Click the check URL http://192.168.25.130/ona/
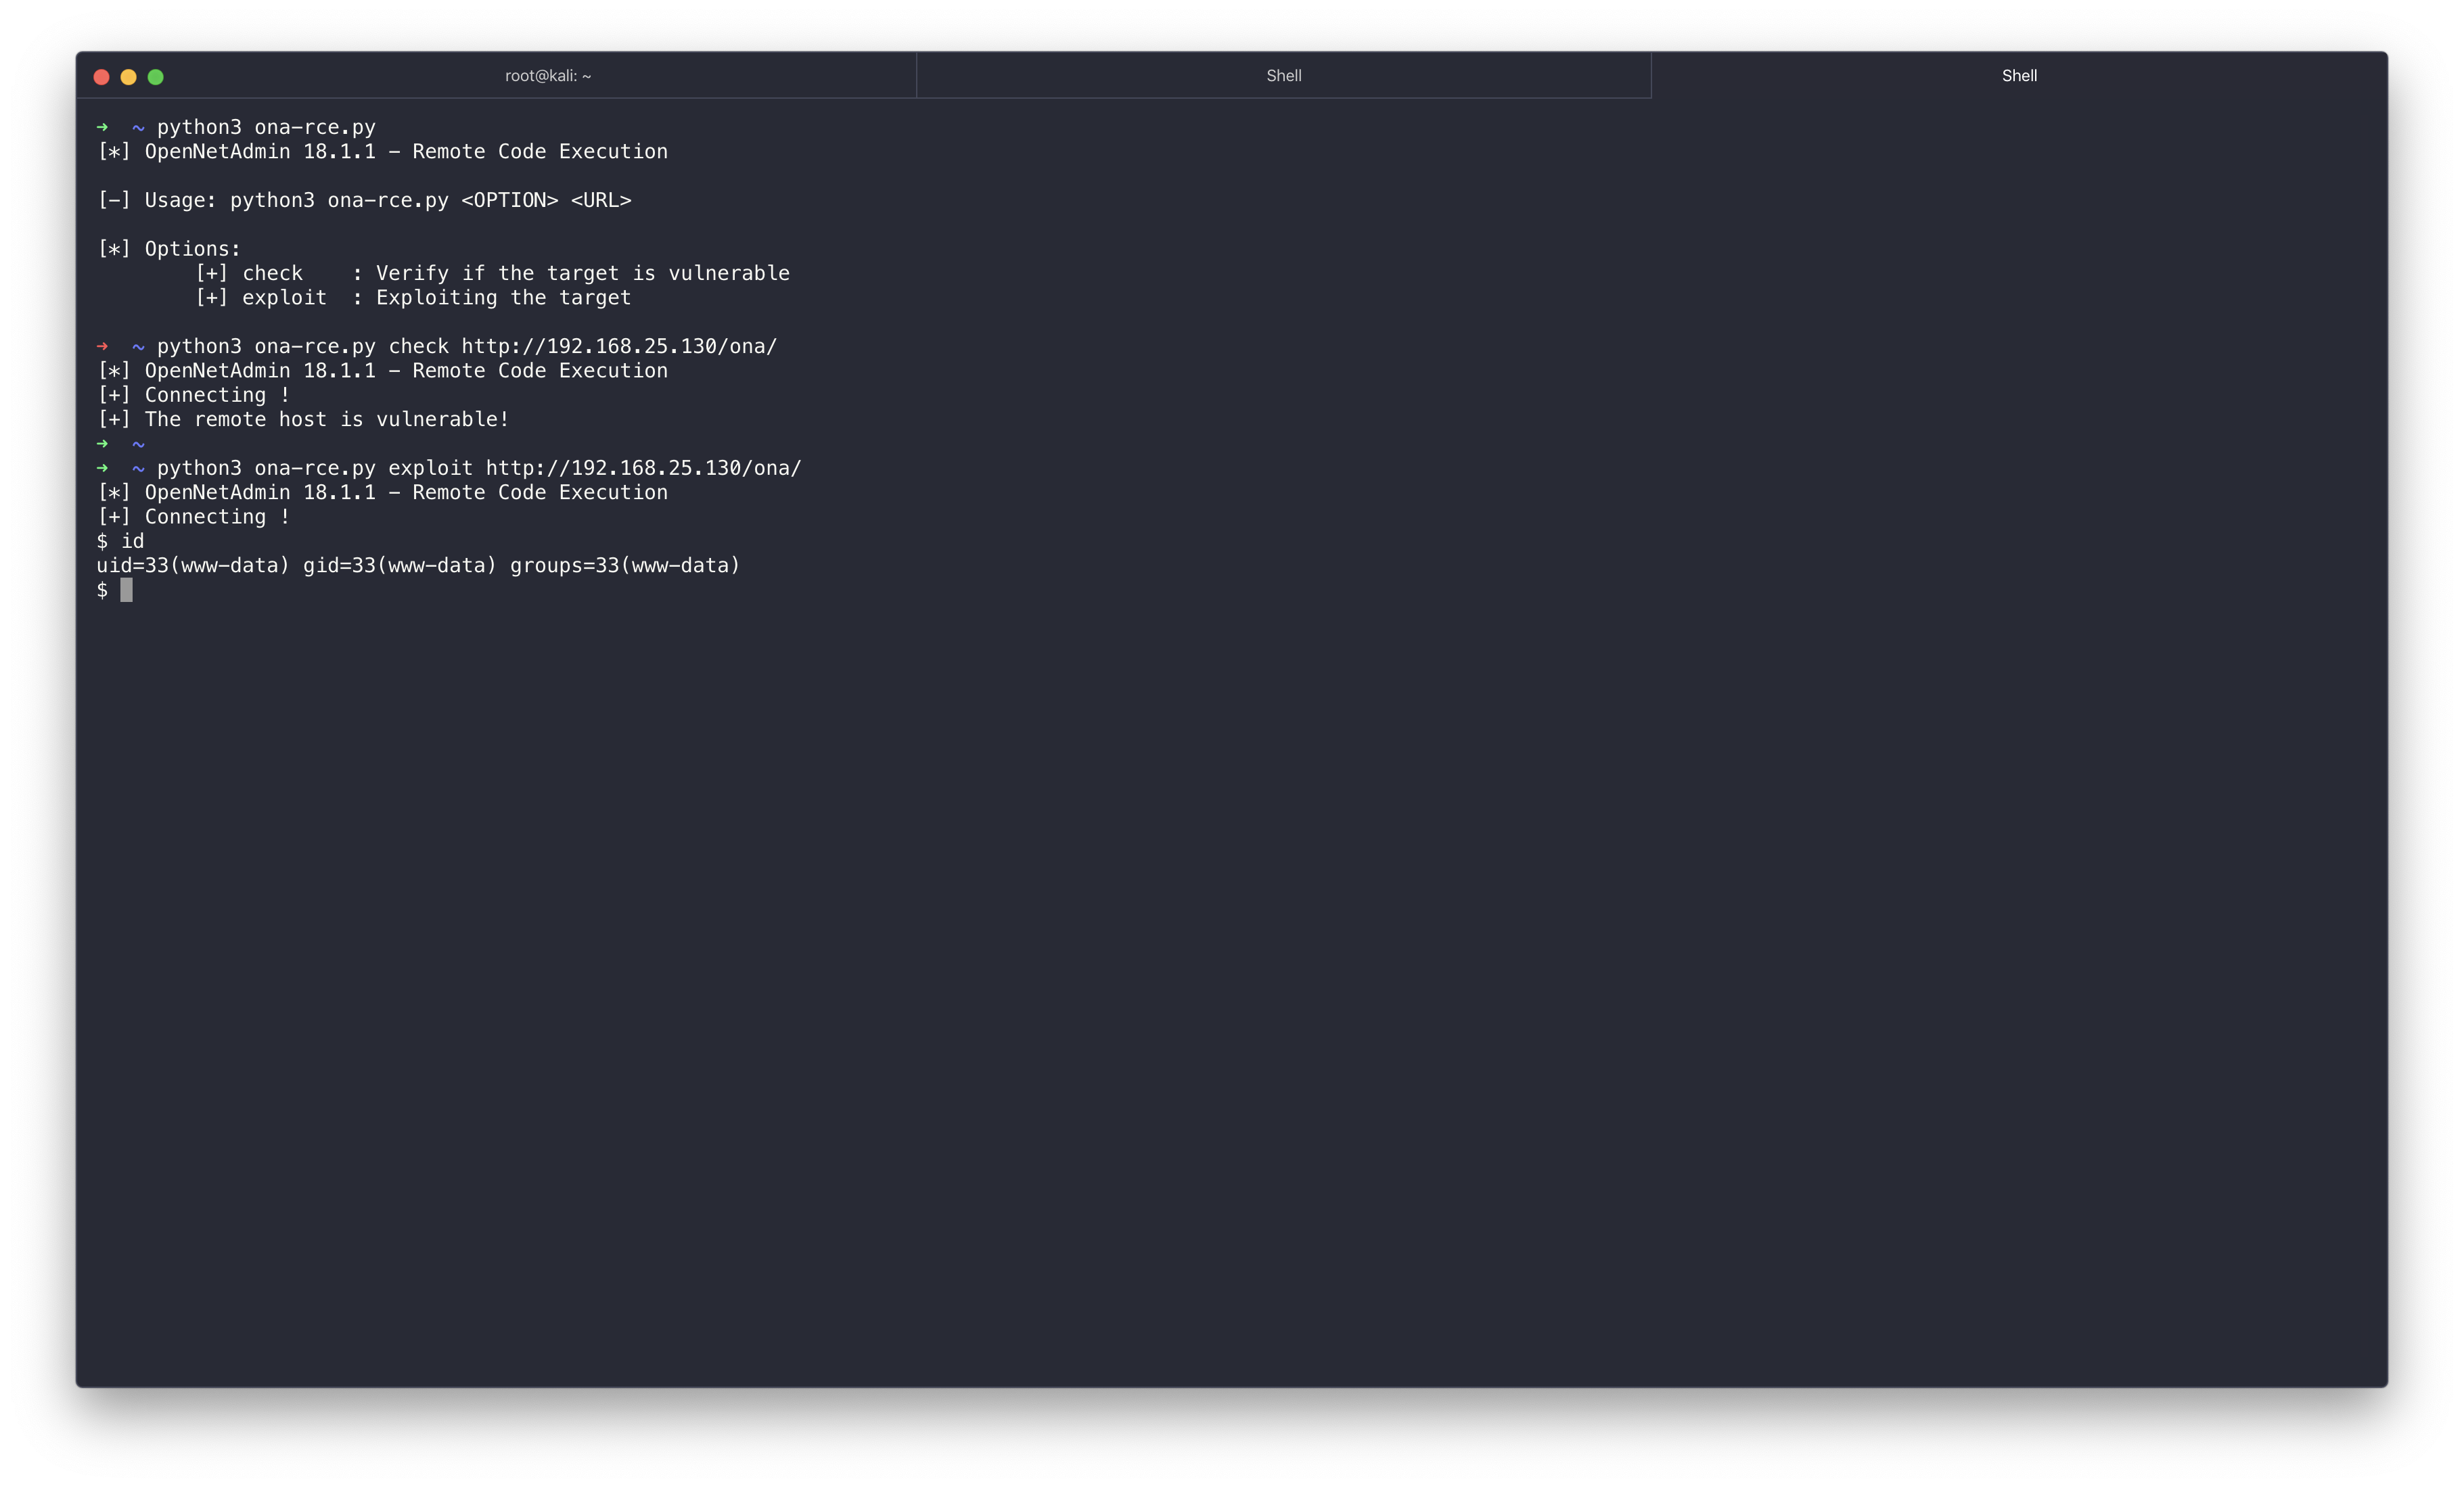2464x1488 pixels. 618,346
